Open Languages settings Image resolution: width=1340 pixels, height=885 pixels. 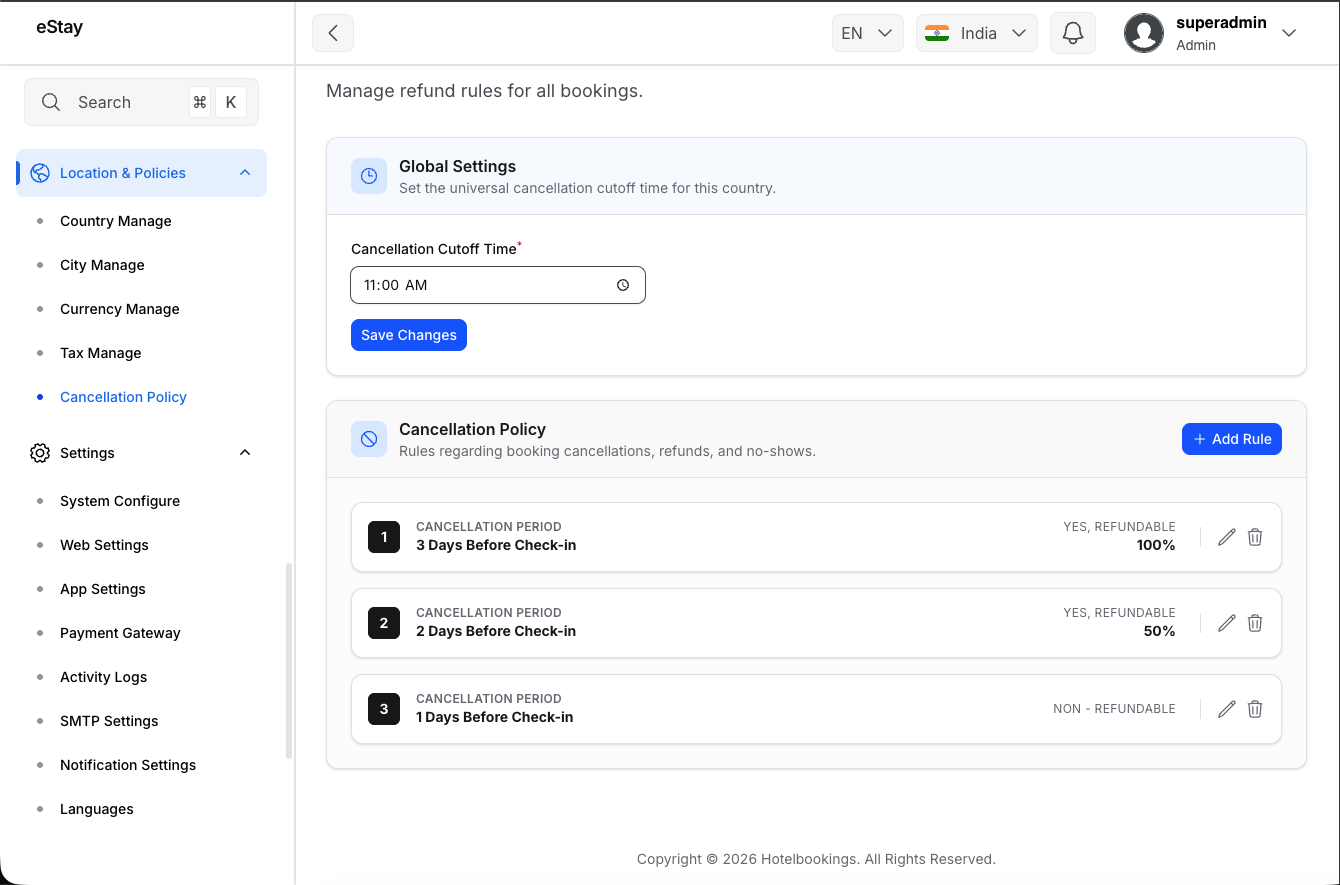point(97,809)
